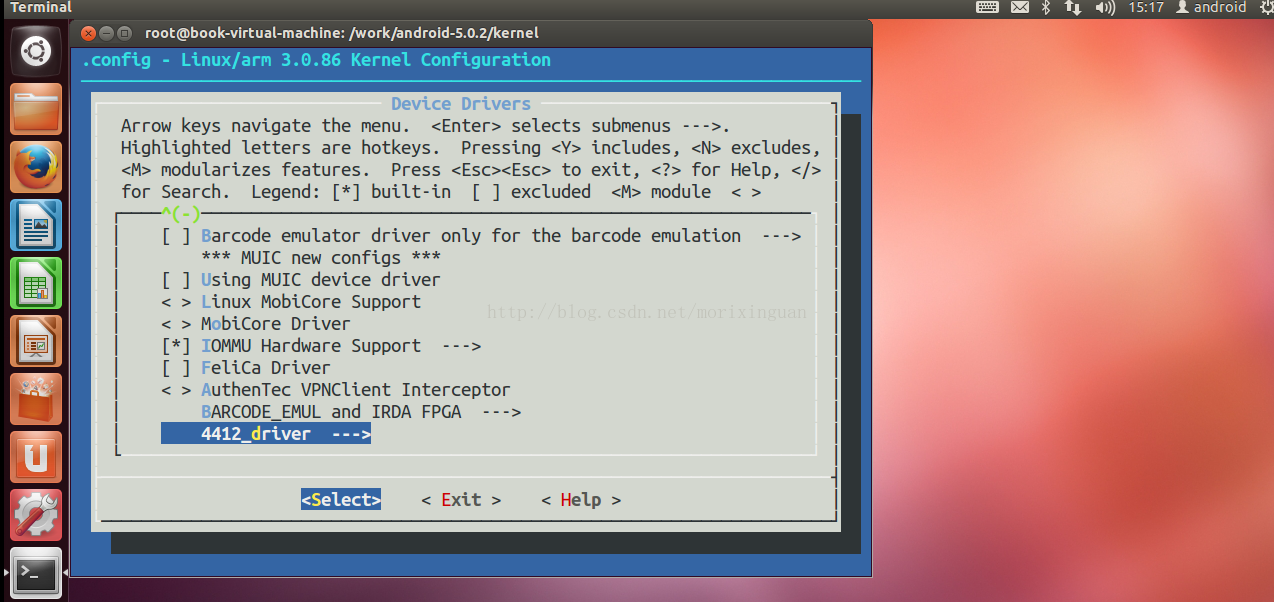Enable Using MUIC device driver option
This screenshot has width=1274, height=602.
pyautogui.click(x=176, y=280)
